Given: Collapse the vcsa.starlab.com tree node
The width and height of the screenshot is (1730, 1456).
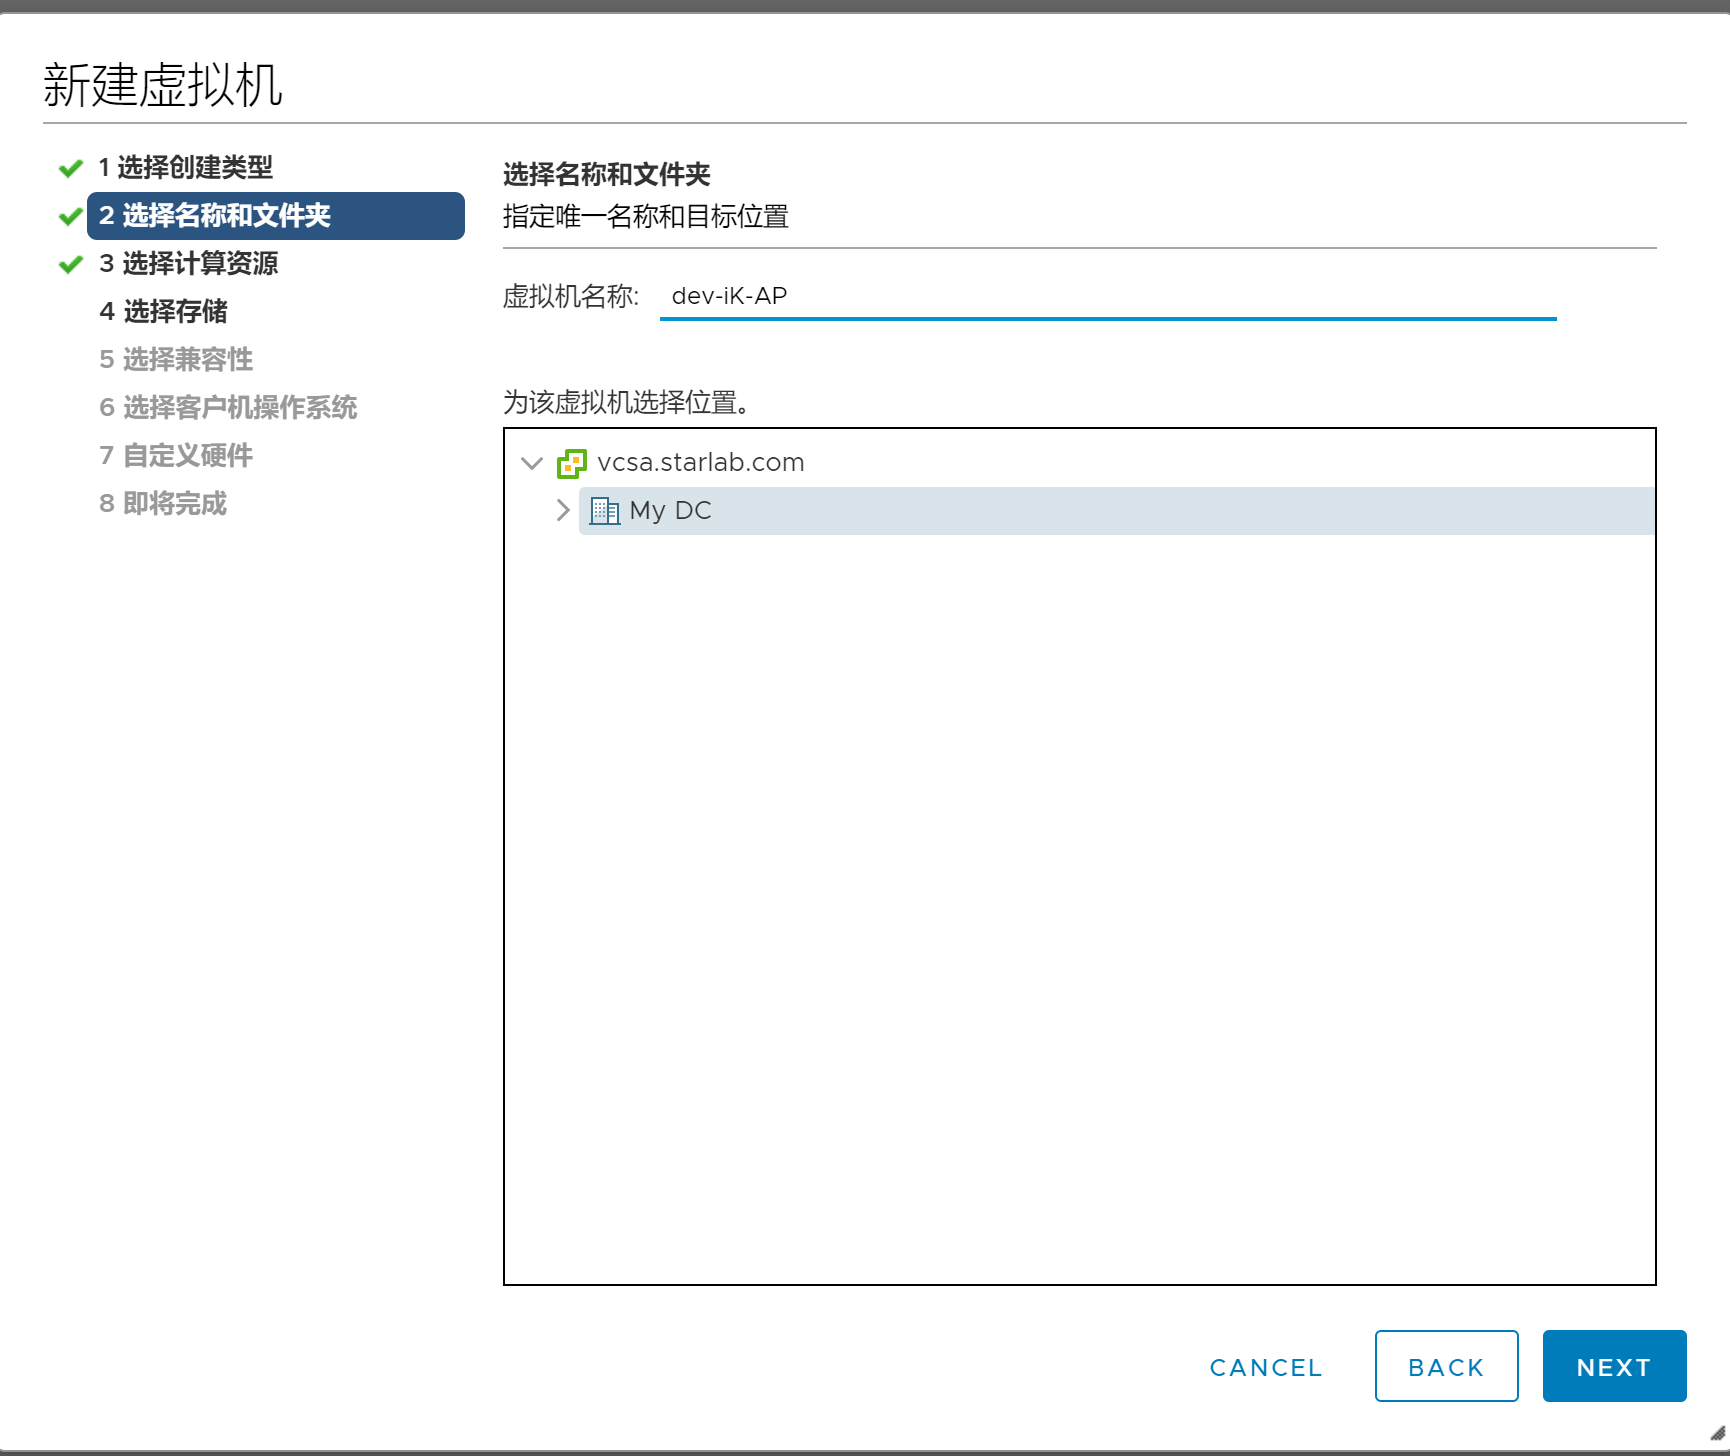Looking at the screenshot, I should [x=532, y=463].
